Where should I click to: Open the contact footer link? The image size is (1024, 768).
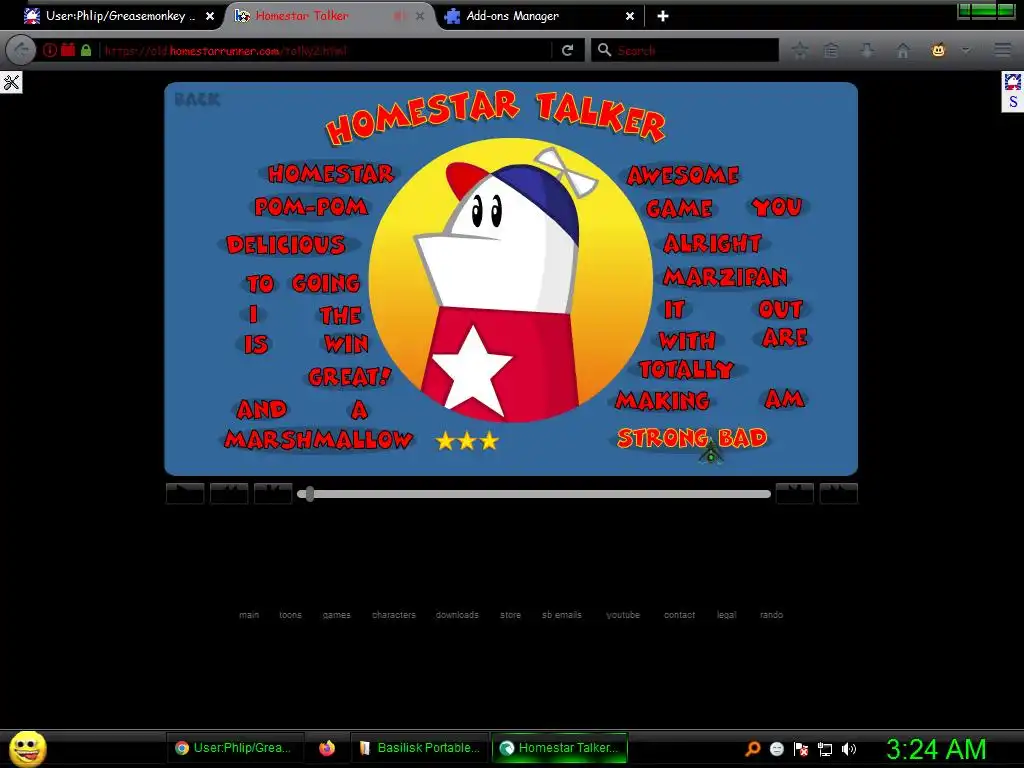tap(679, 615)
